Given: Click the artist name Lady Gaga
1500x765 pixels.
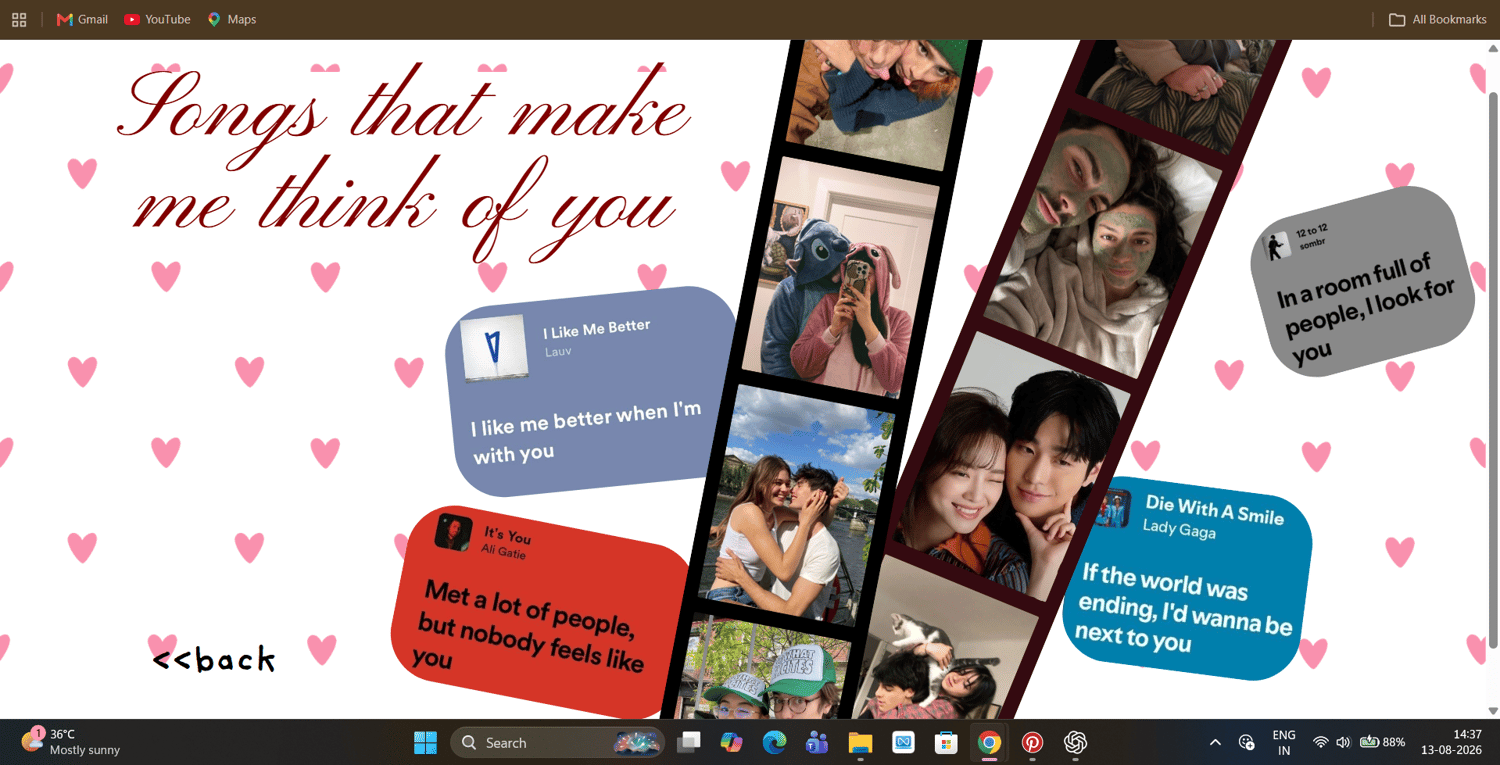Looking at the screenshot, I should (1179, 528).
